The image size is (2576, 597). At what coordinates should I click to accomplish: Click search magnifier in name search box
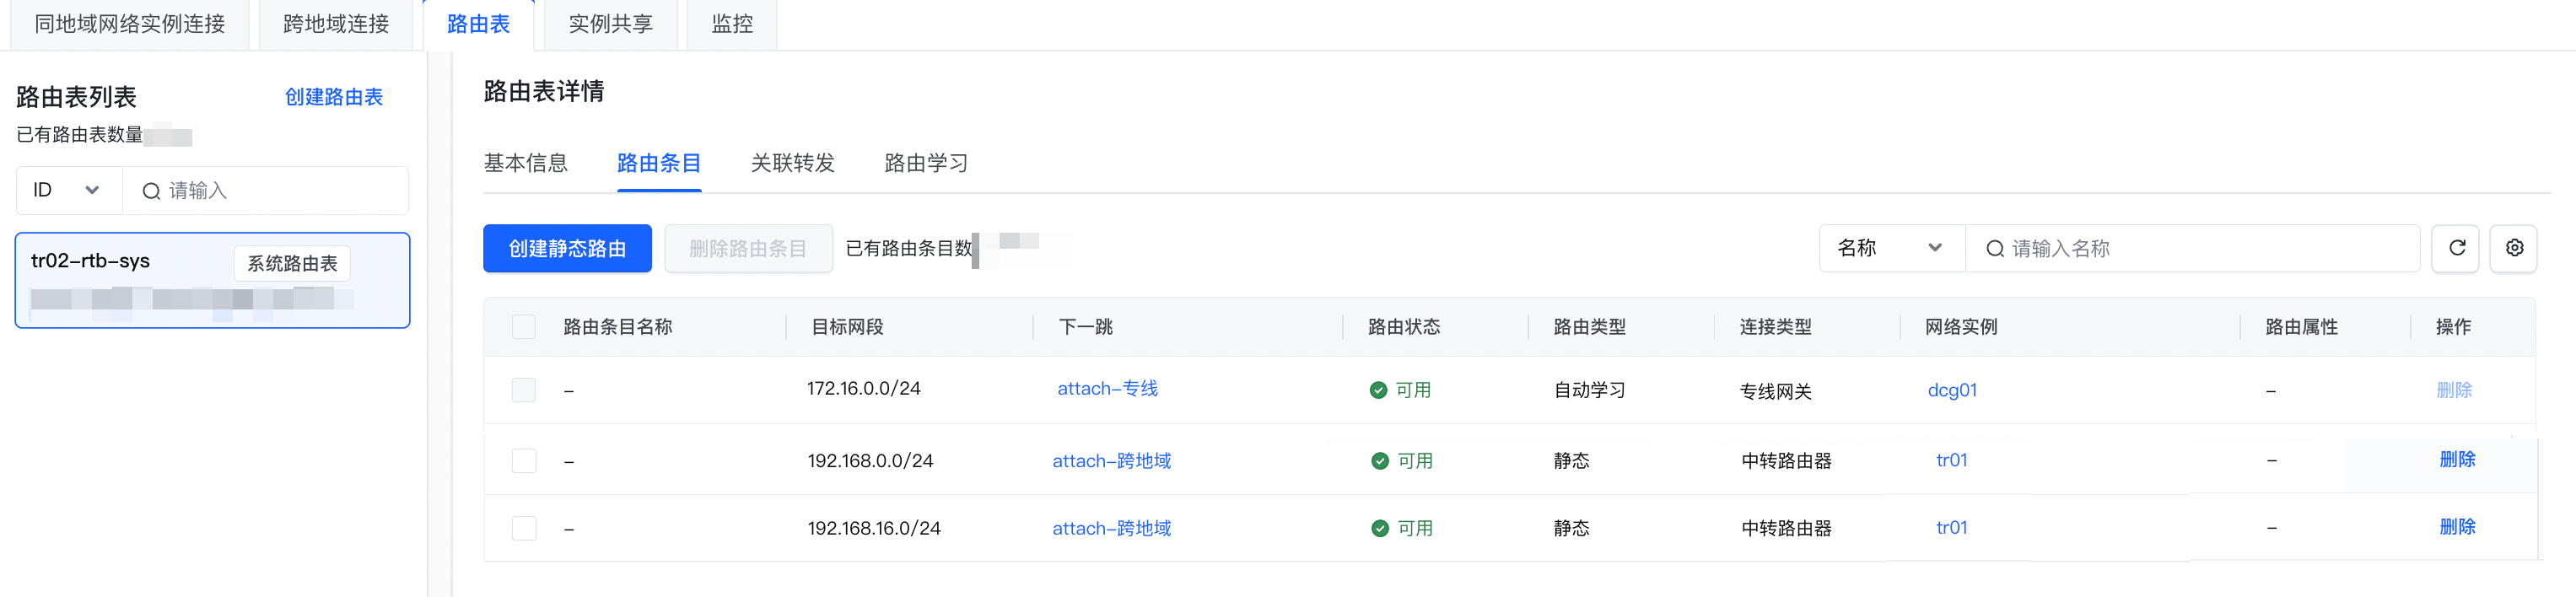coord(1994,249)
